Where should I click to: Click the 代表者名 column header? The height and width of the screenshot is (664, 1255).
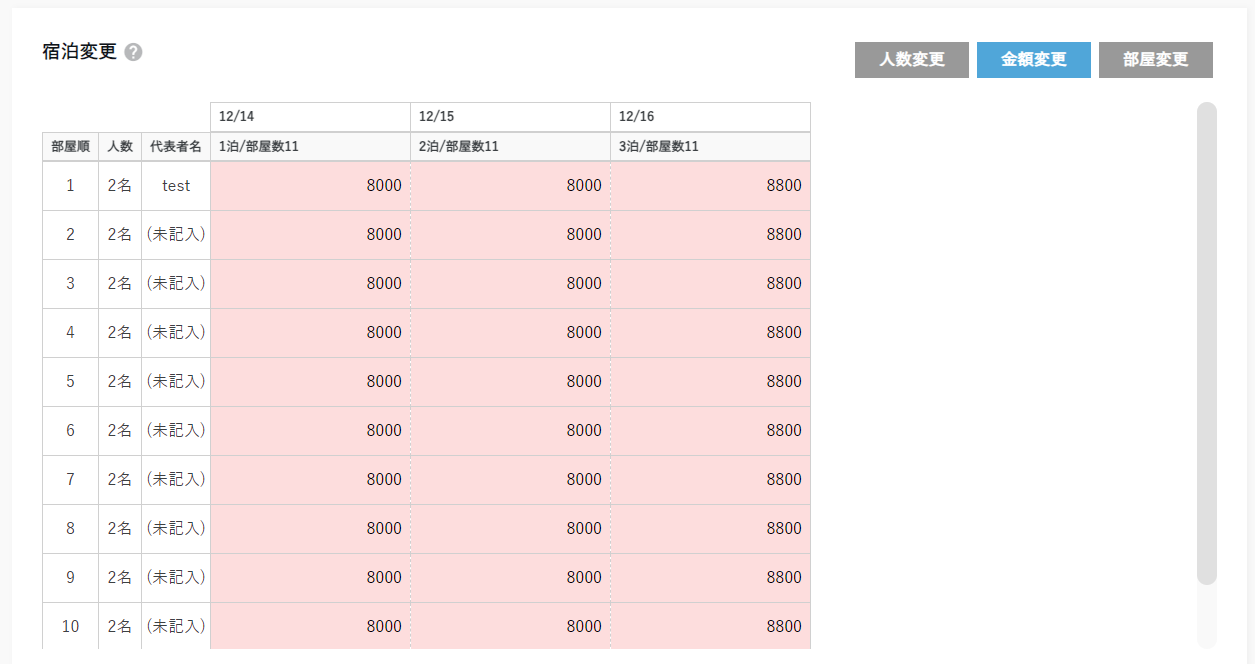tap(176, 147)
